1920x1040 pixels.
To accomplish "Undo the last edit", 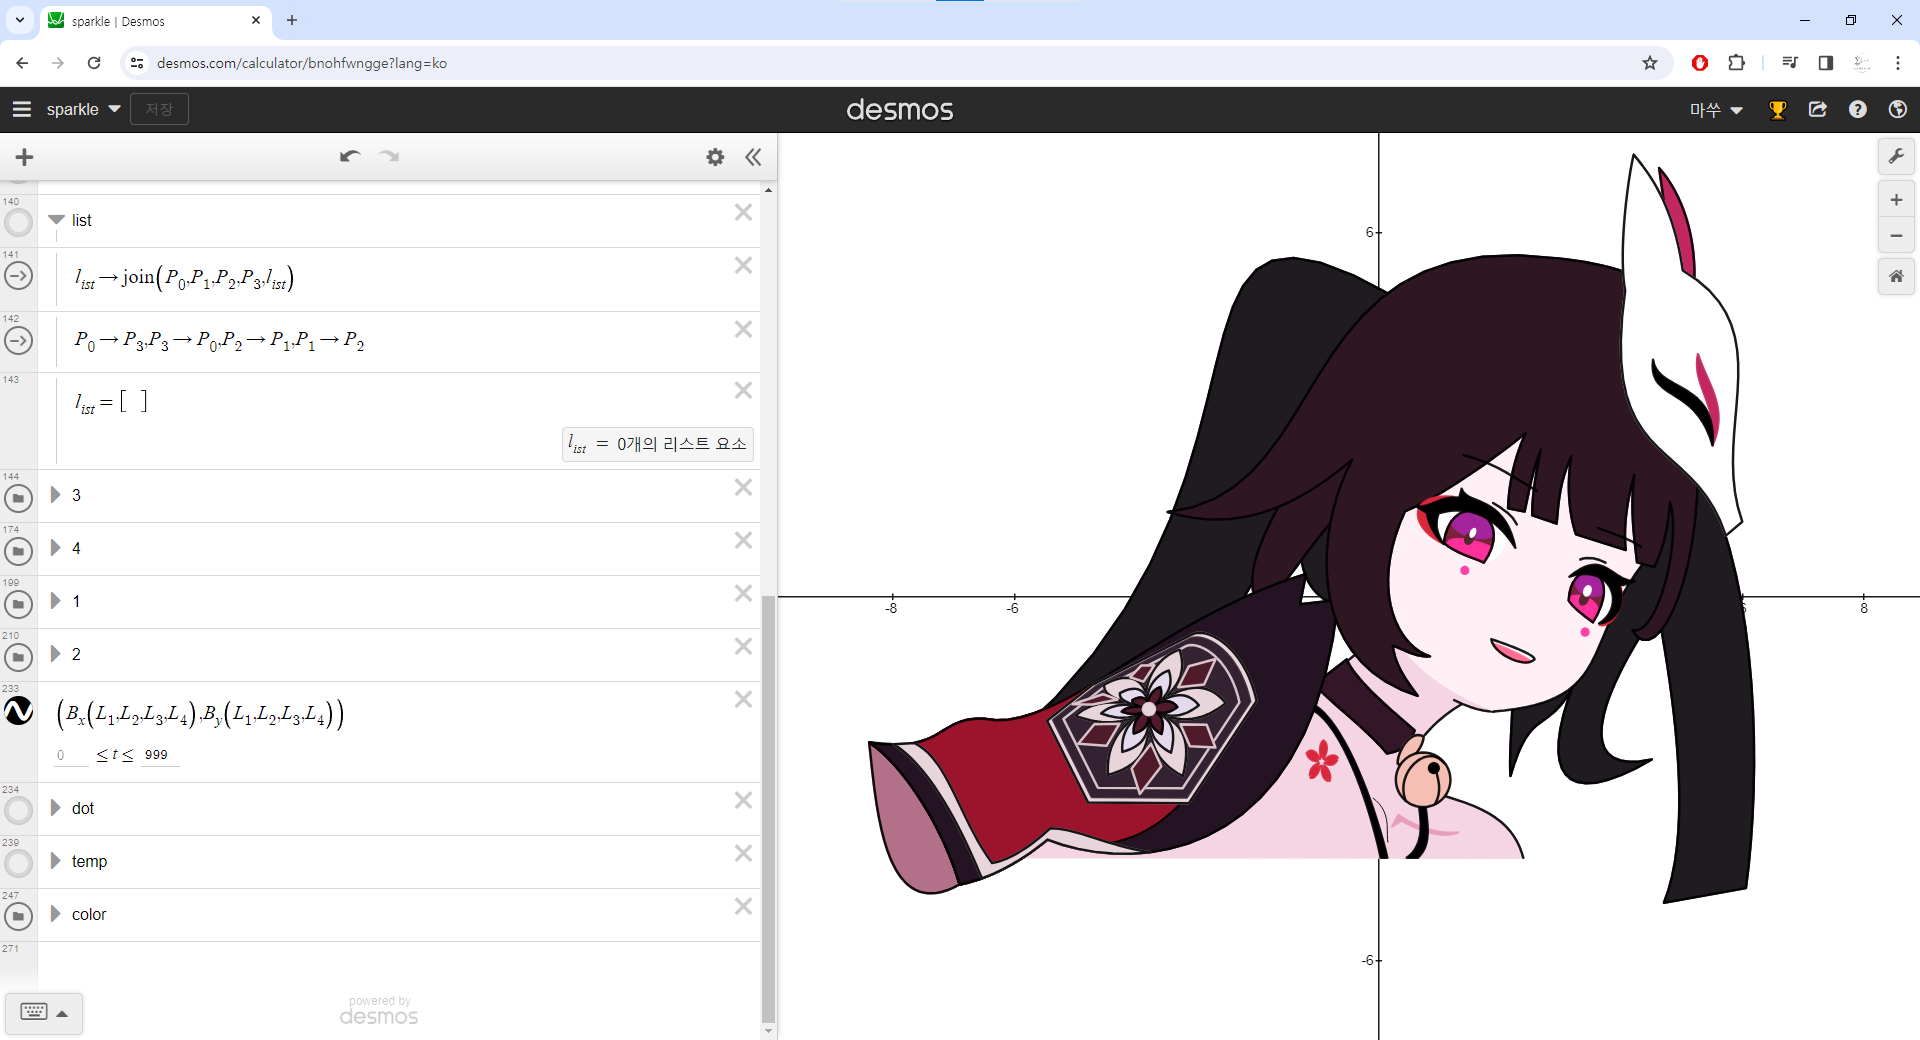I will coord(349,156).
